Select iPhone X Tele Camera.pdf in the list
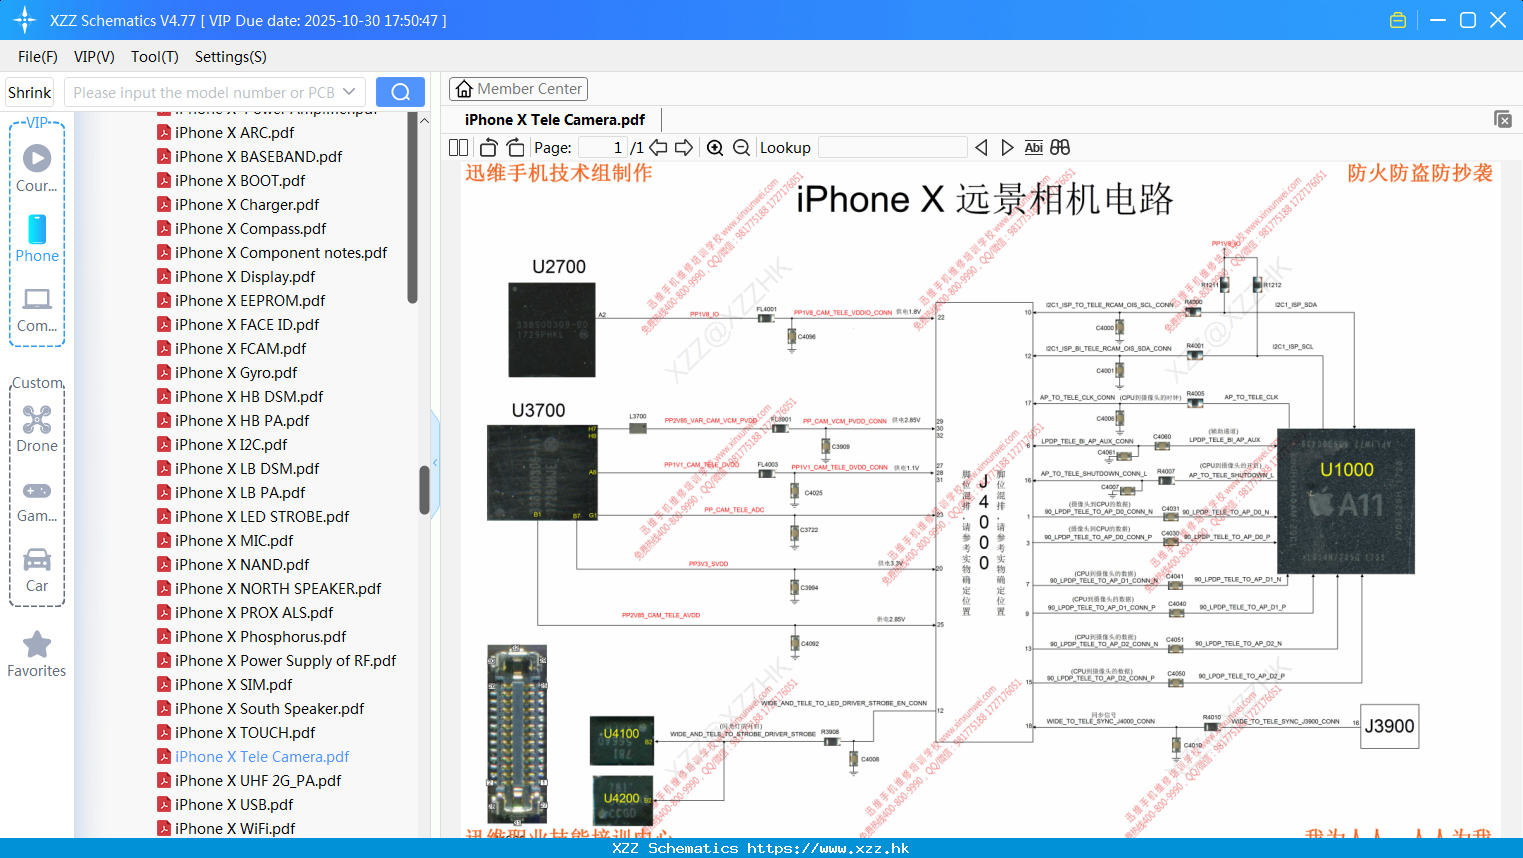The width and height of the screenshot is (1523, 858). pos(262,757)
